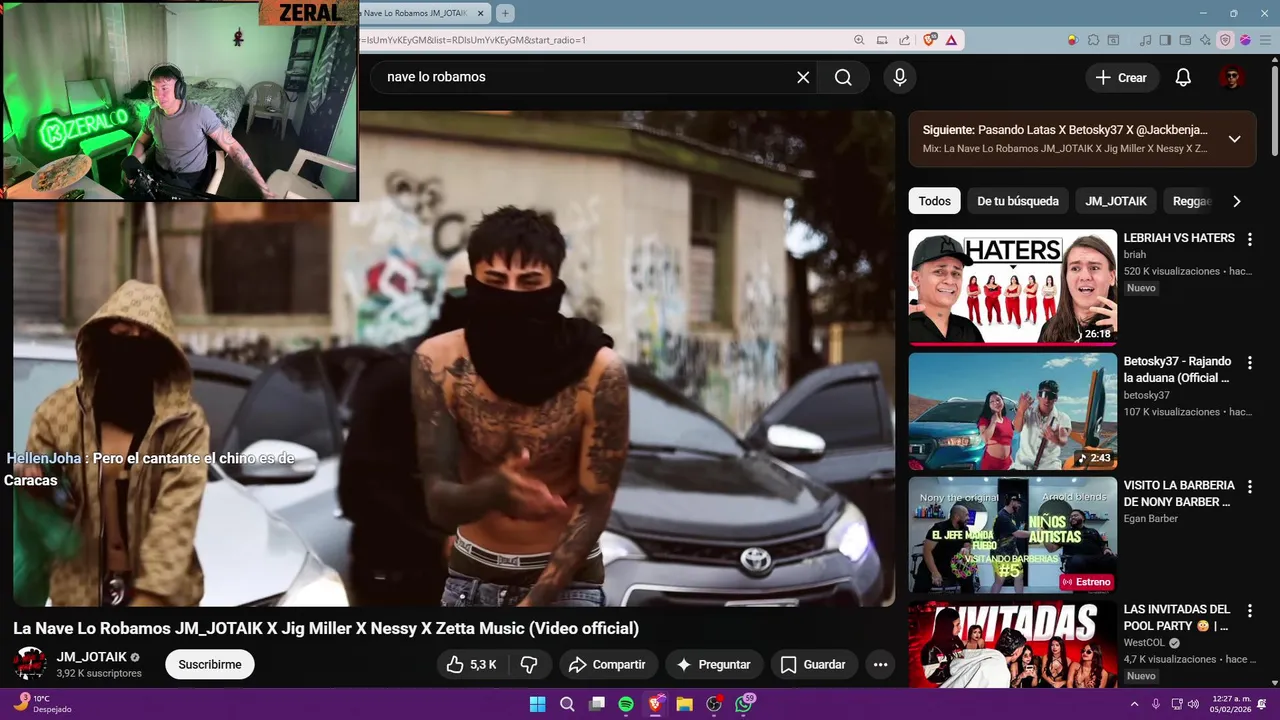Close the Nave Lo Robamos browser tab
1280x720 pixels.
pyautogui.click(x=481, y=13)
